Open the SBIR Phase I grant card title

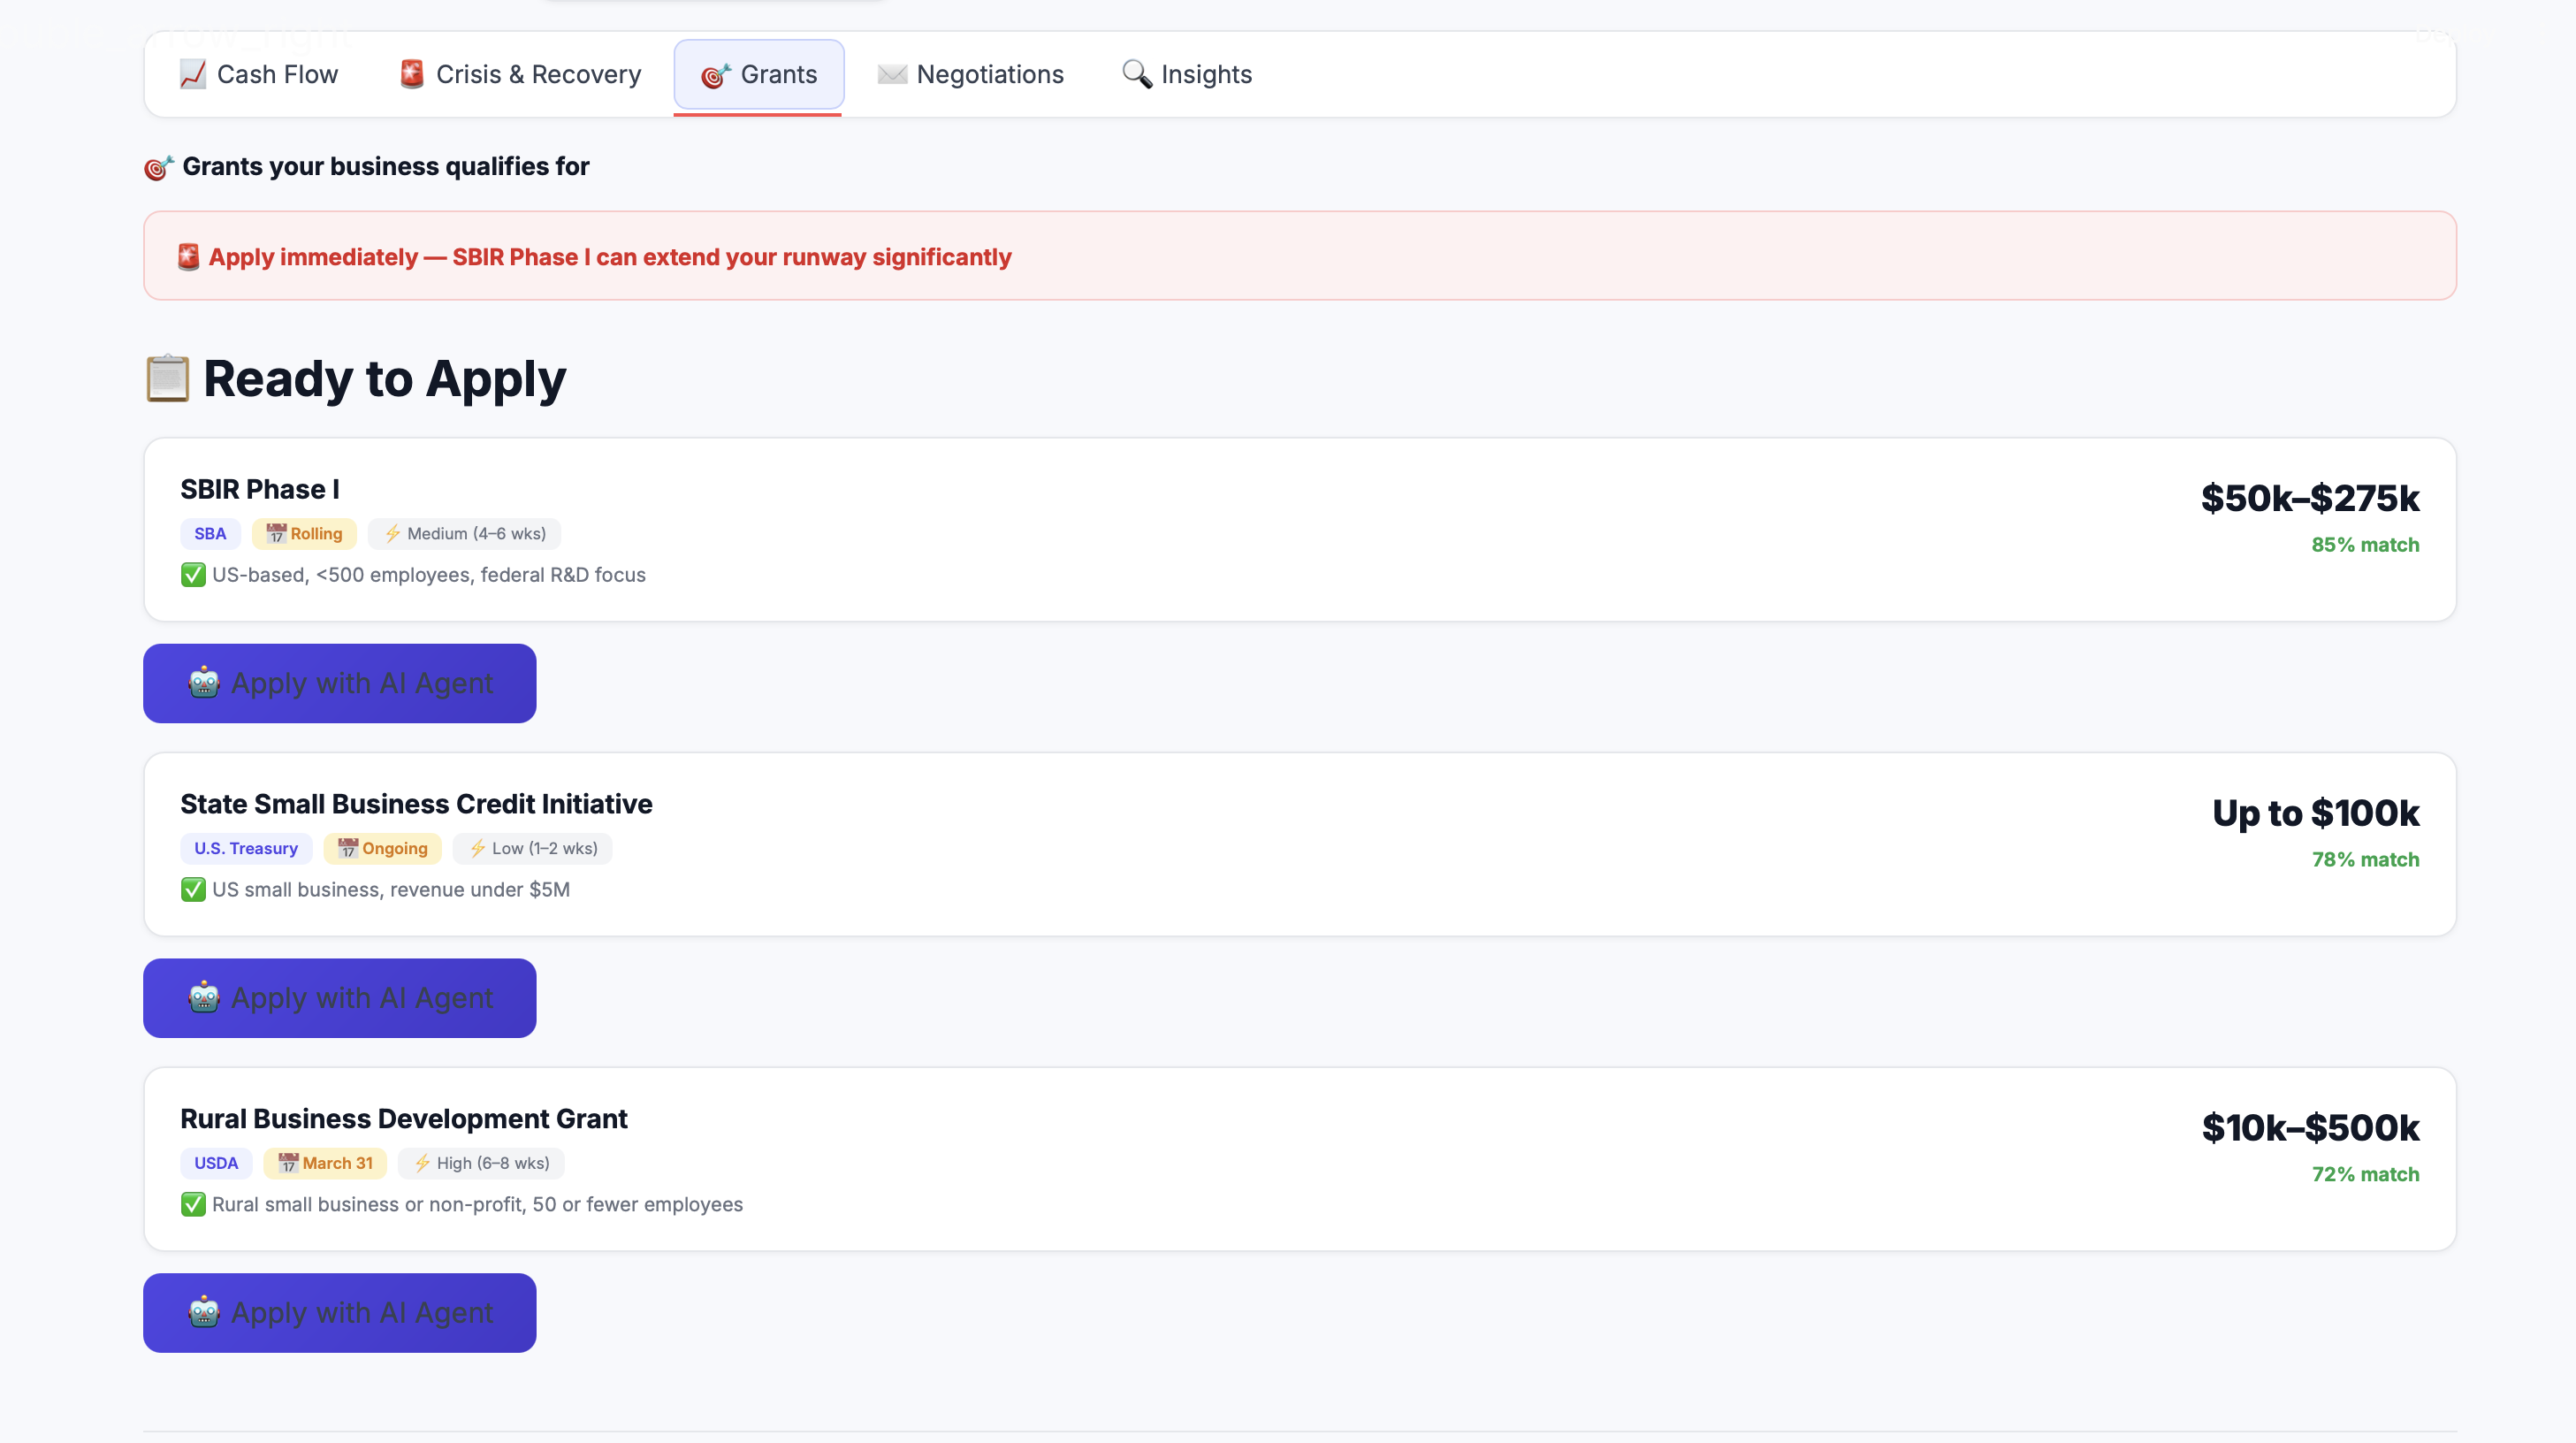[260, 489]
